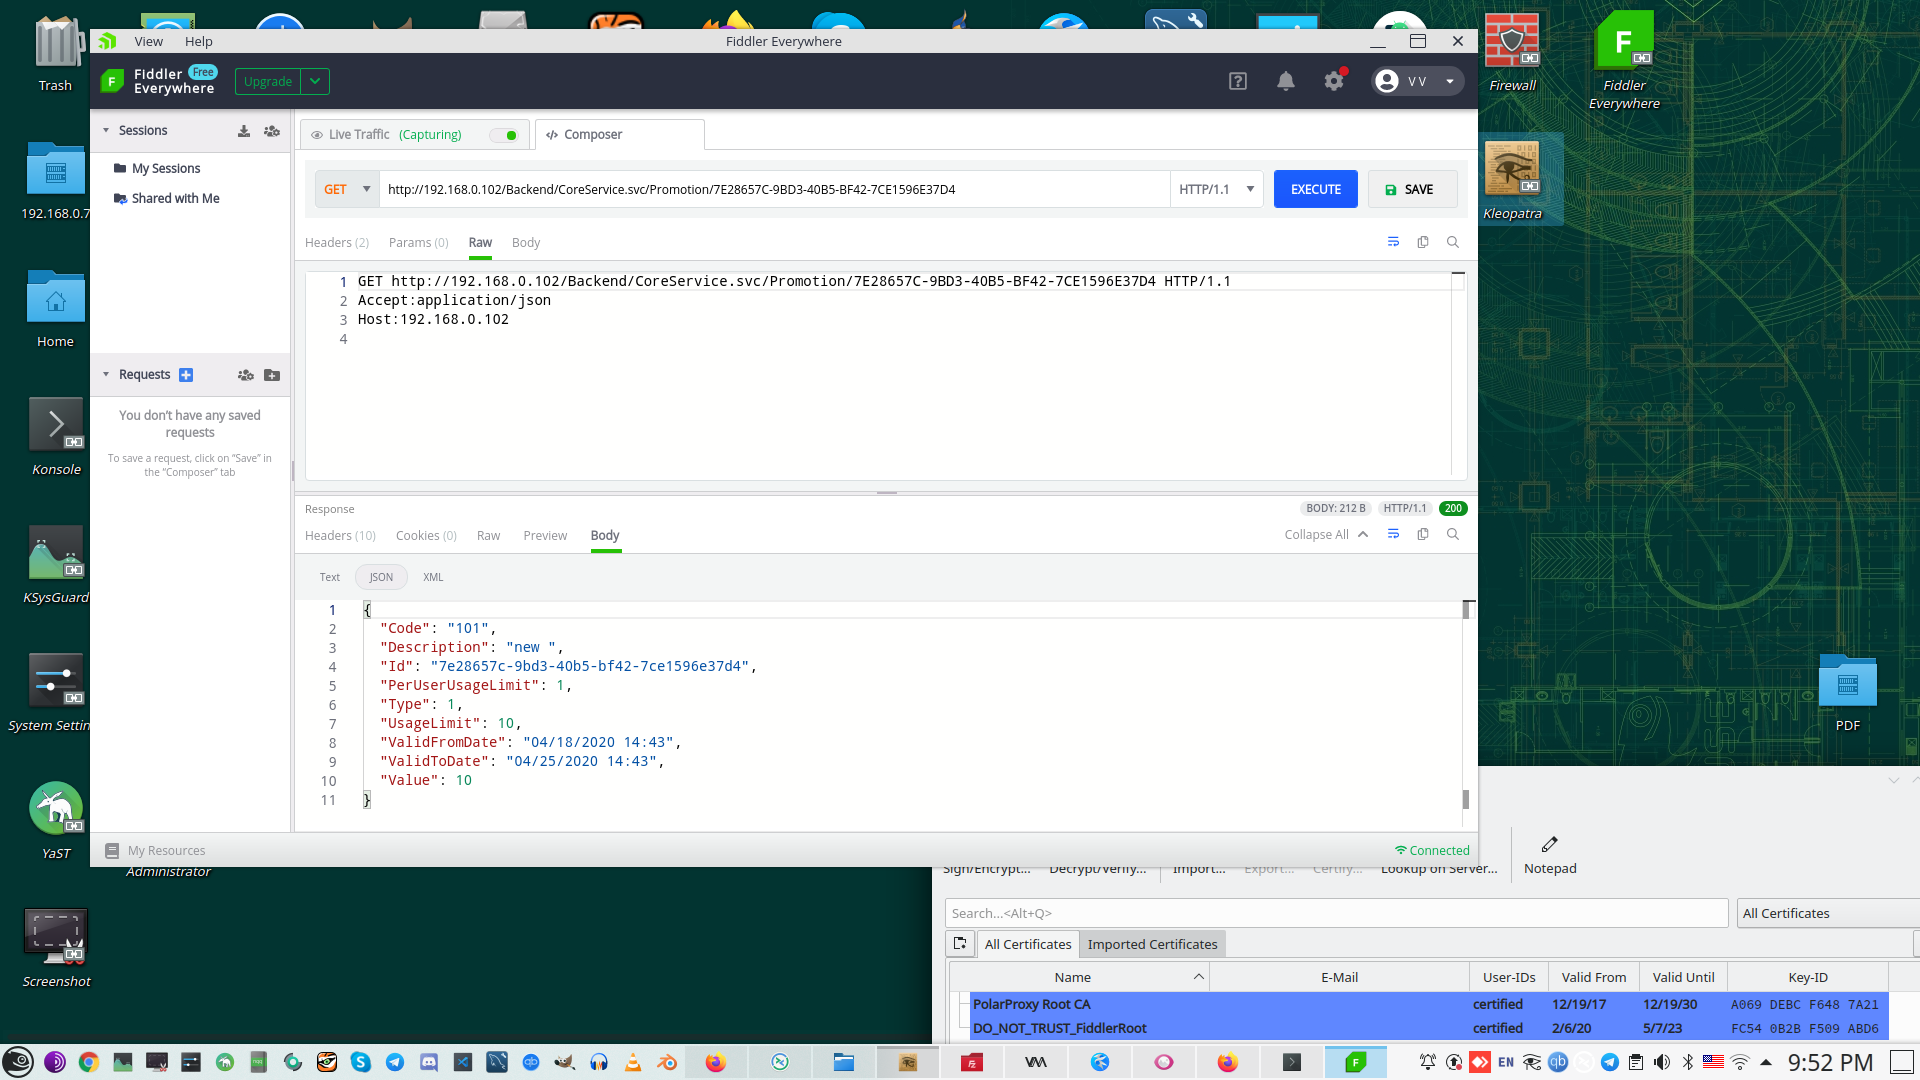Copy request raw content icon
1920x1080 pixels.
pyautogui.click(x=1423, y=242)
